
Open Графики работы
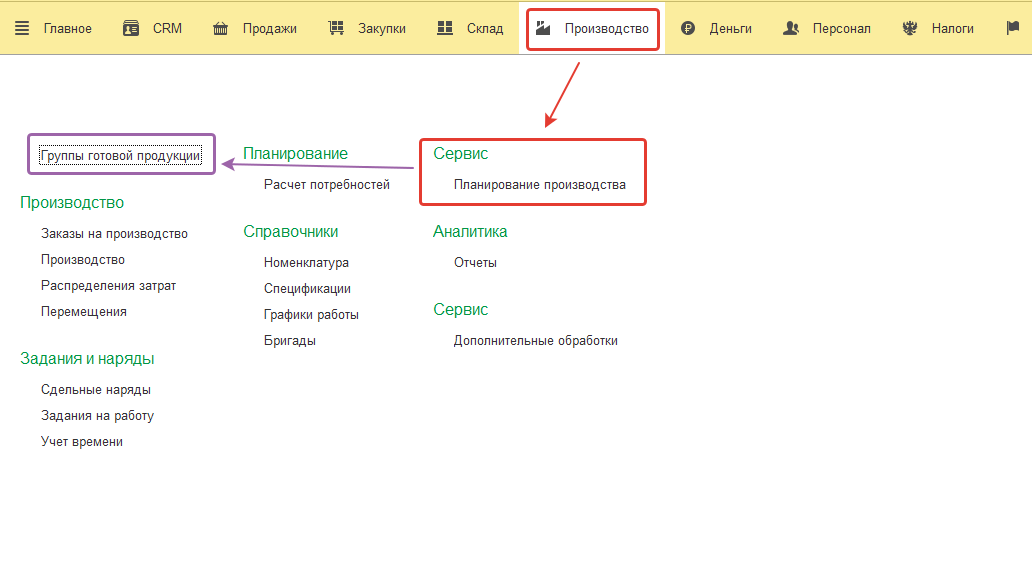(x=311, y=315)
